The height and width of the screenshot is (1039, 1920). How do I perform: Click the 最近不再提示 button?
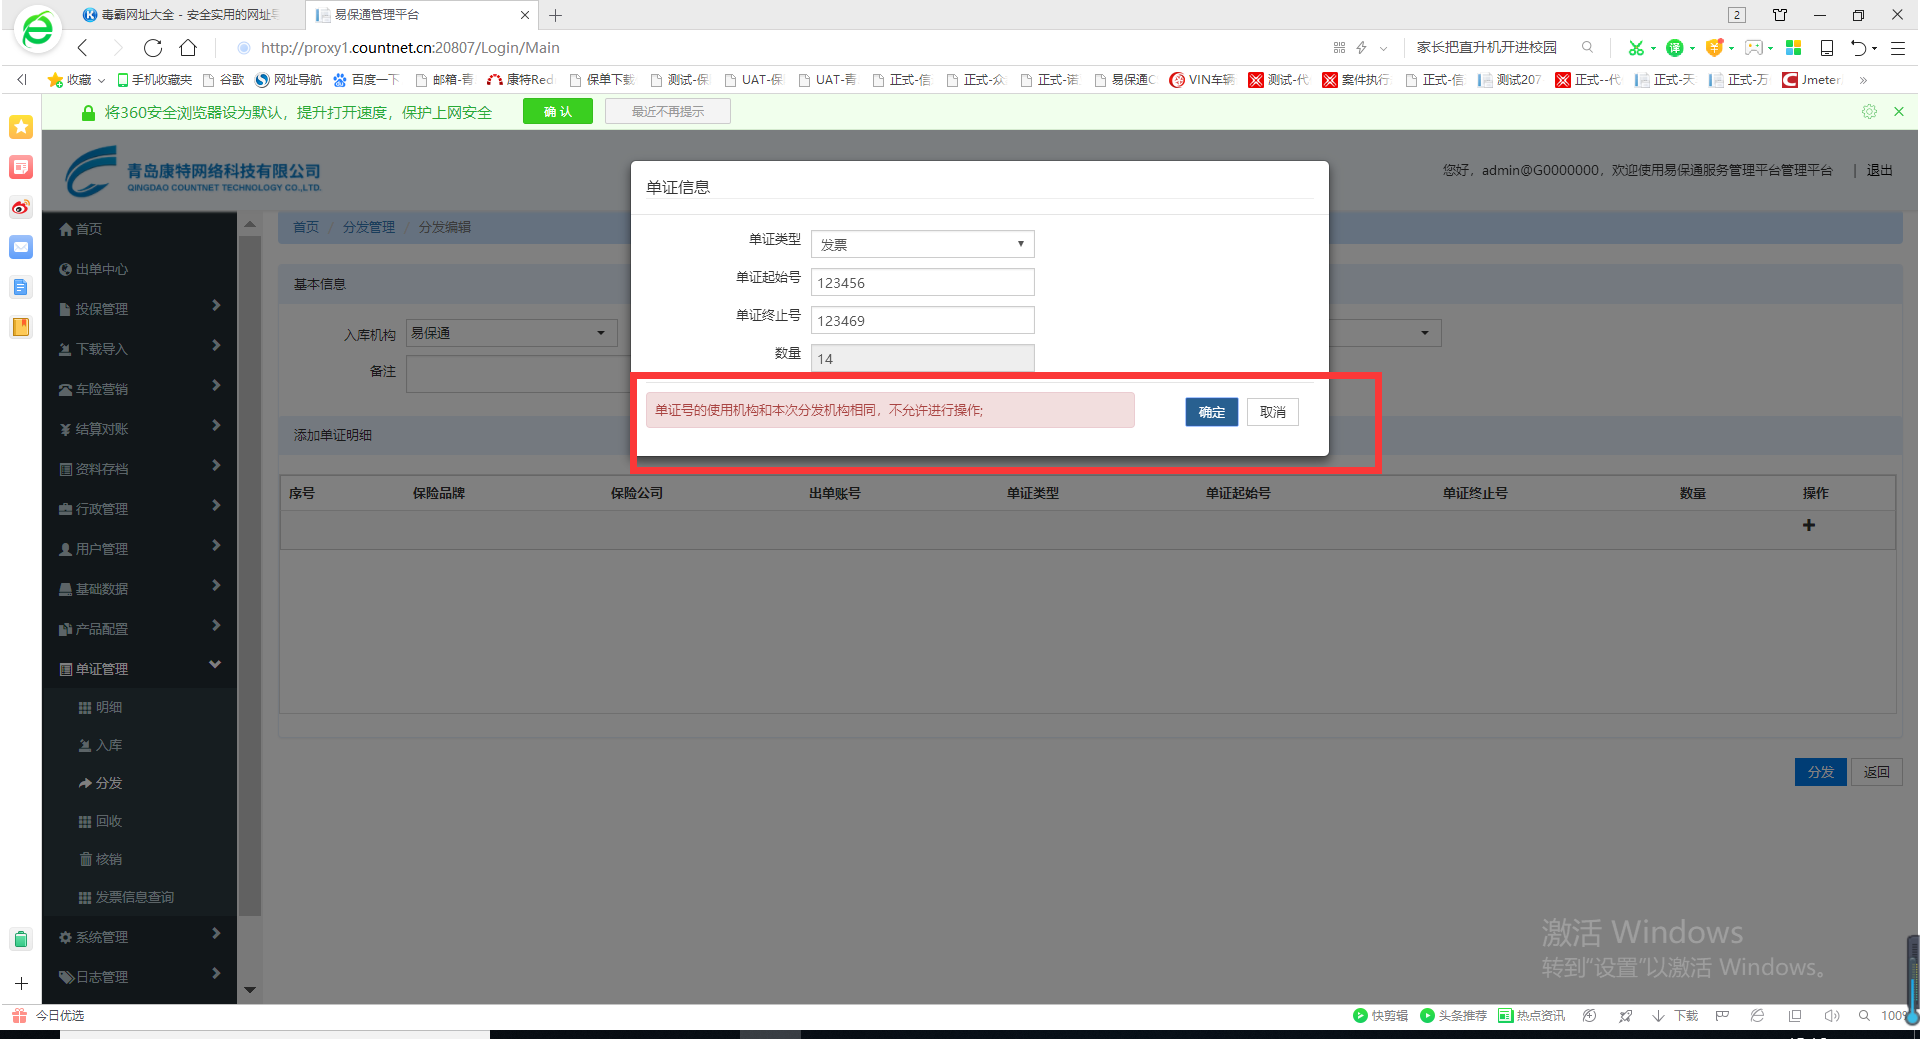tap(667, 112)
